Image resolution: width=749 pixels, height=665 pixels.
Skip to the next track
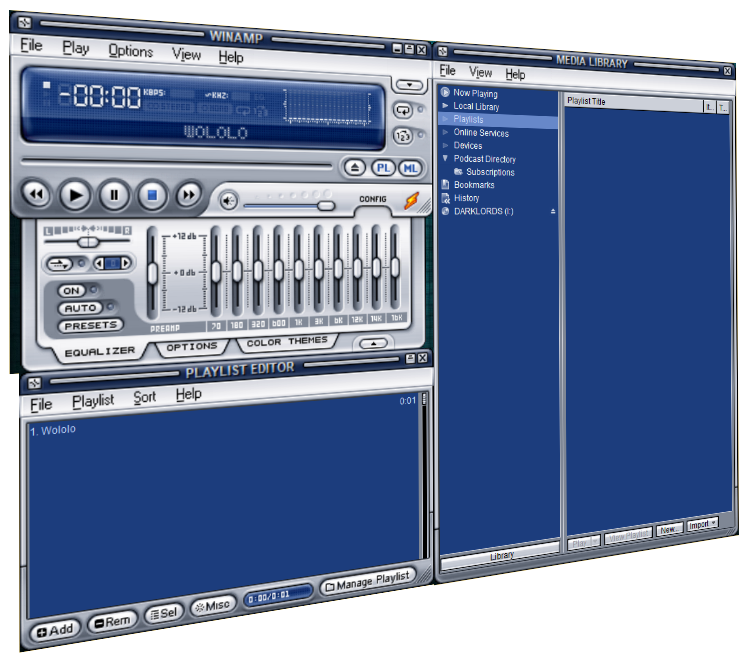point(189,194)
